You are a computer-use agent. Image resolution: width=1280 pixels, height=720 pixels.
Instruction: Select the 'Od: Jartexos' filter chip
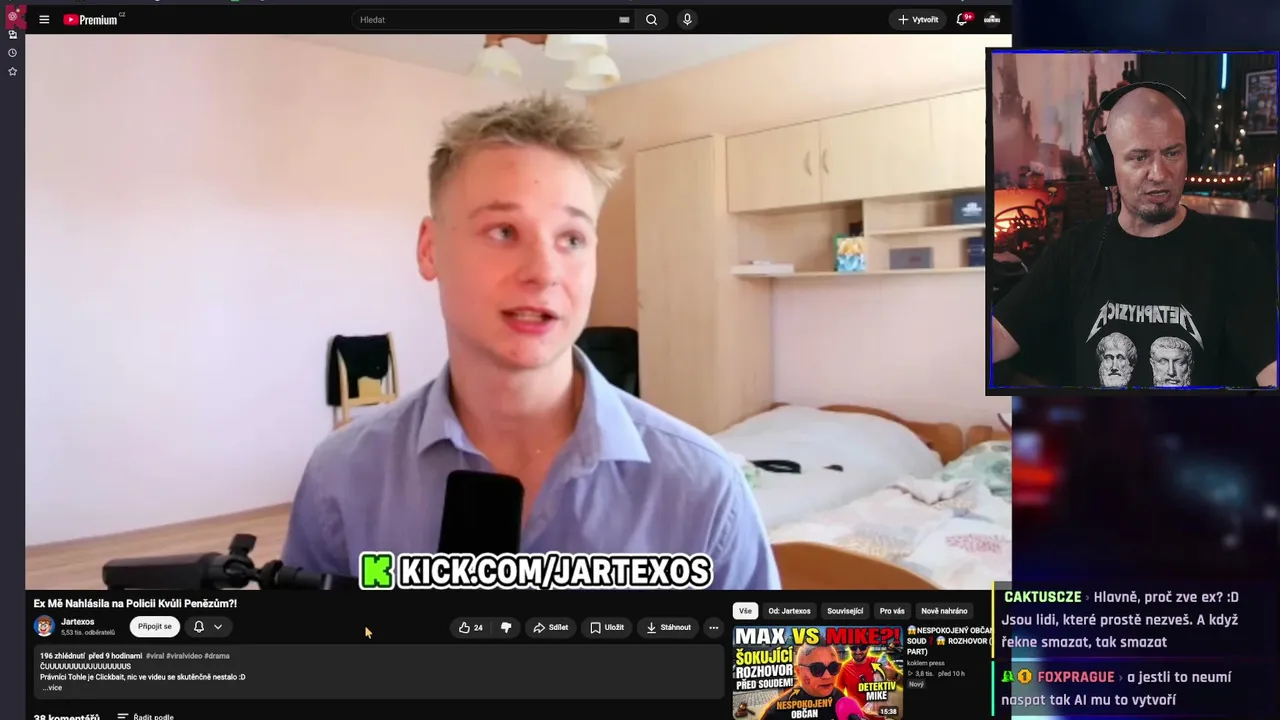(789, 611)
